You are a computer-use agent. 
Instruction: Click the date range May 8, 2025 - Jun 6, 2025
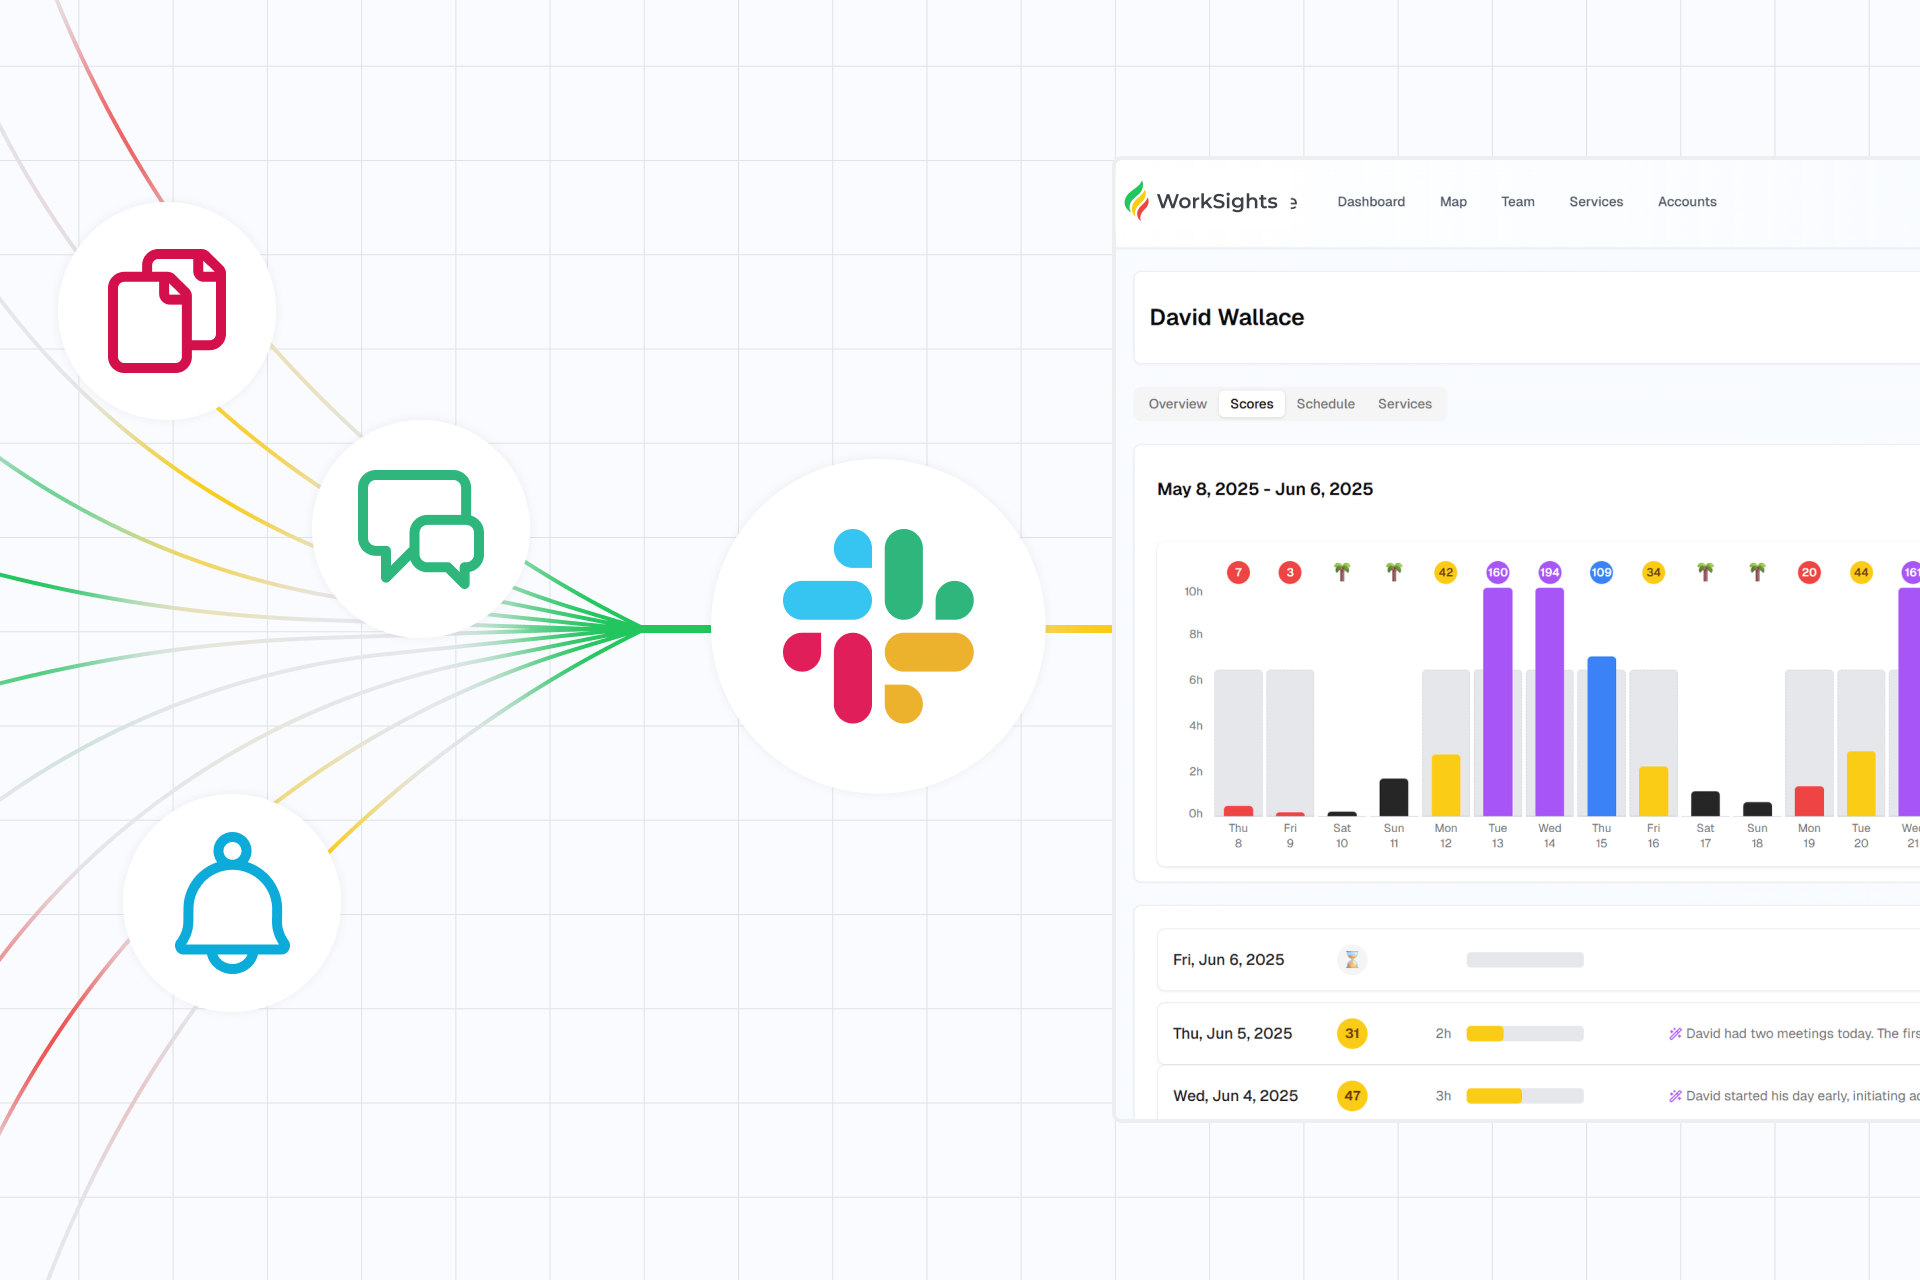coord(1265,489)
